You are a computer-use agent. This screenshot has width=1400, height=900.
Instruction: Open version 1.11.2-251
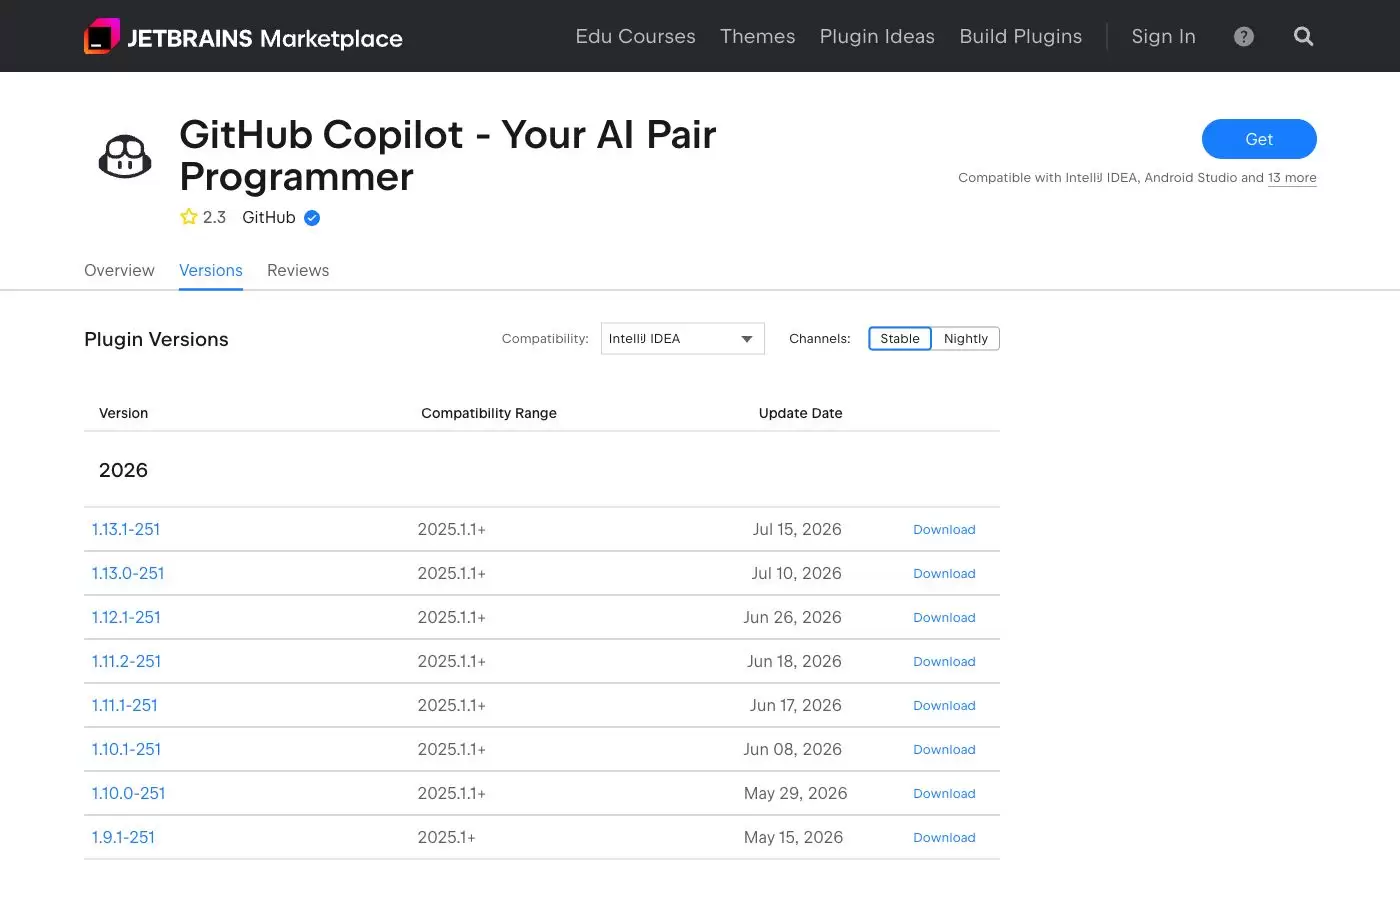point(126,661)
